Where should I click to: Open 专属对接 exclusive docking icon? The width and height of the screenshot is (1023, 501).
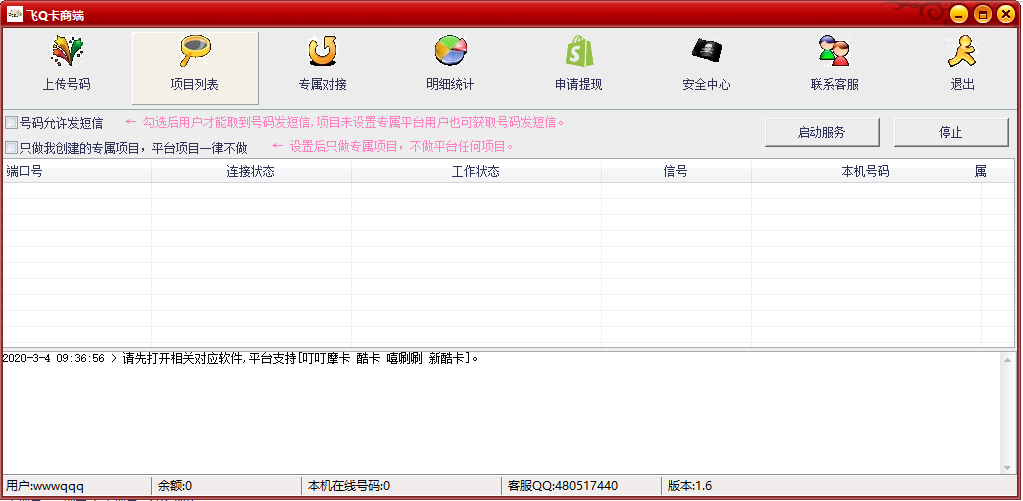(322, 51)
